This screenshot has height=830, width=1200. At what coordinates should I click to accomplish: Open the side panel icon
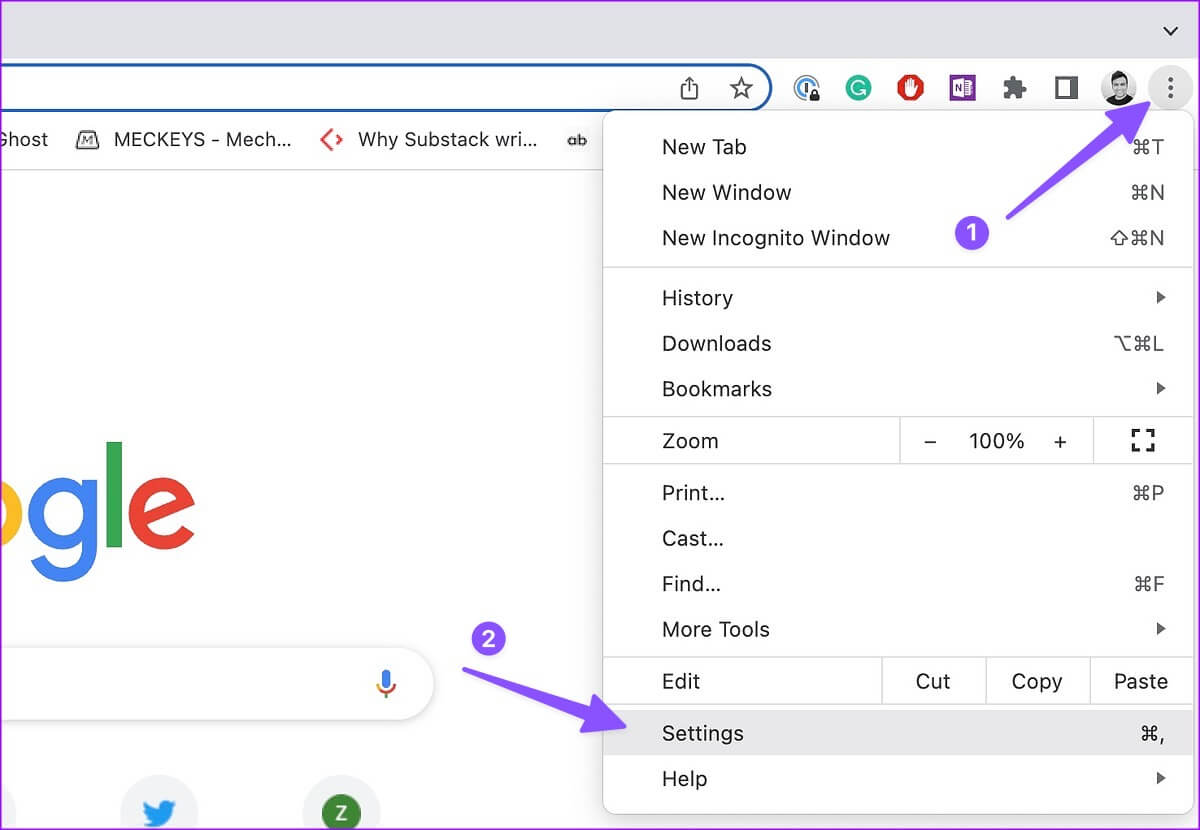(x=1066, y=89)
